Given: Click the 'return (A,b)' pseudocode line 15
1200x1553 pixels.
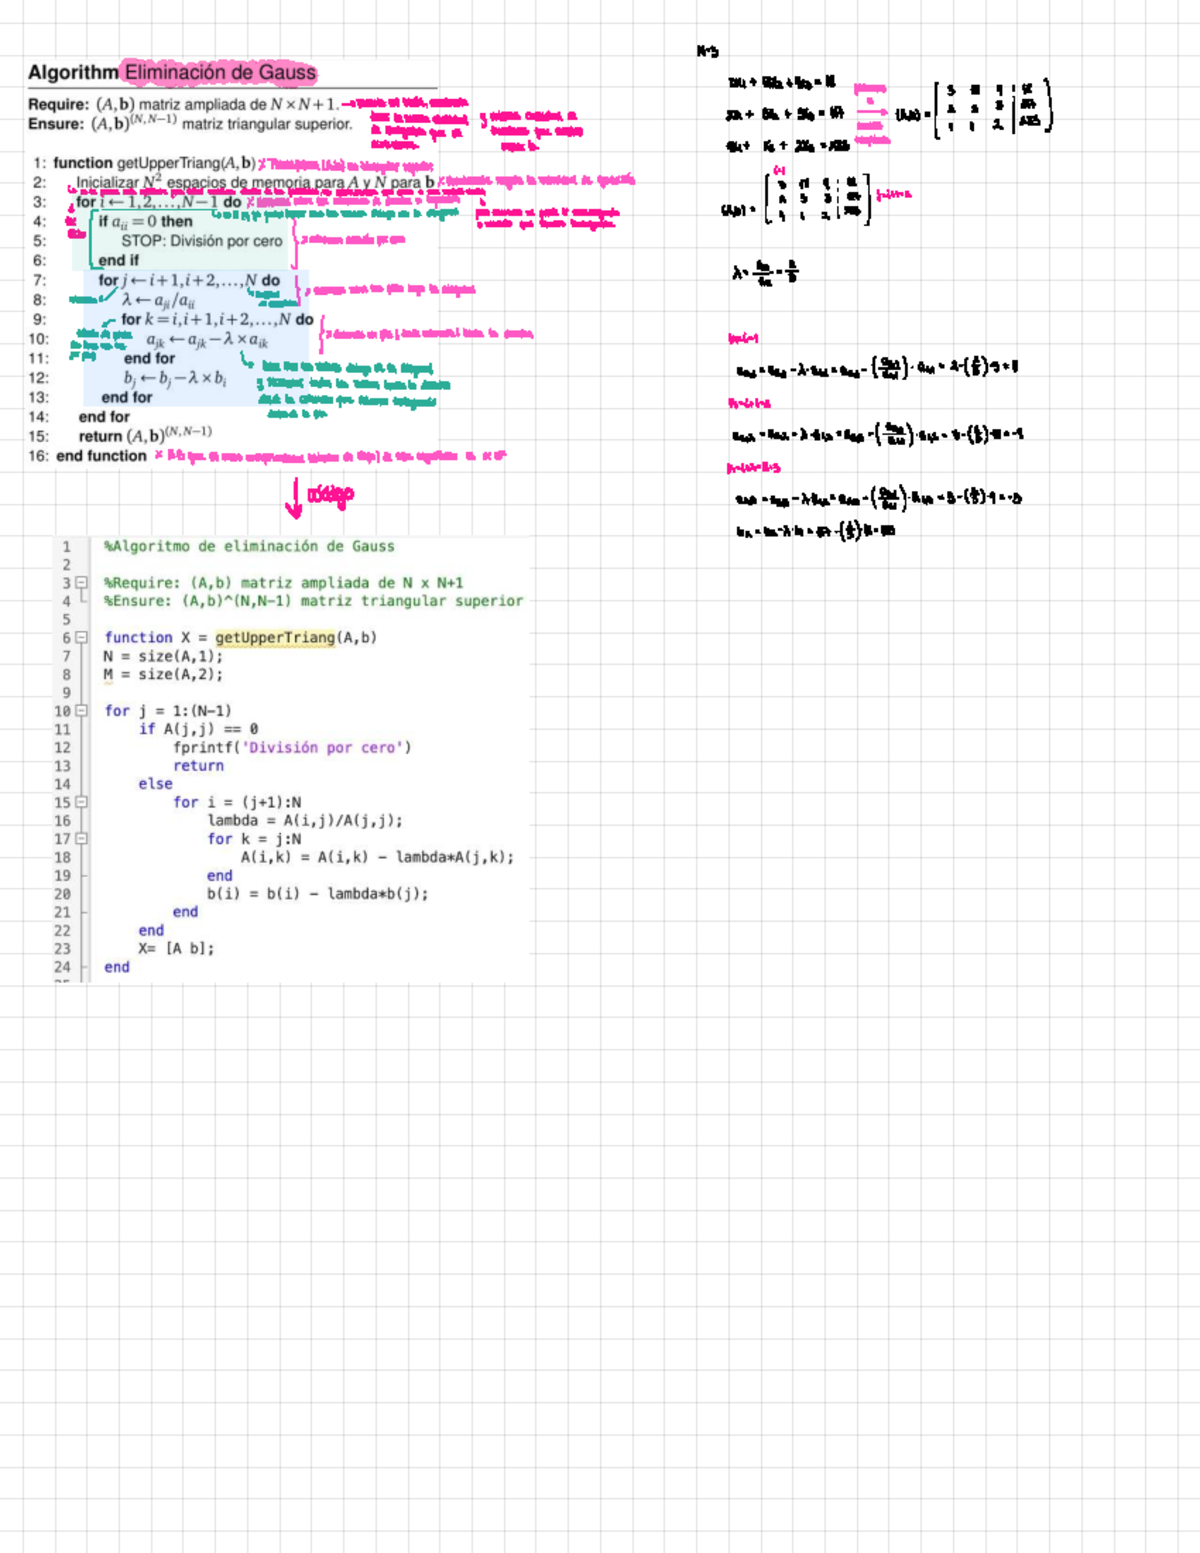Looking at the screenshot, I should (x=145, y=436).
